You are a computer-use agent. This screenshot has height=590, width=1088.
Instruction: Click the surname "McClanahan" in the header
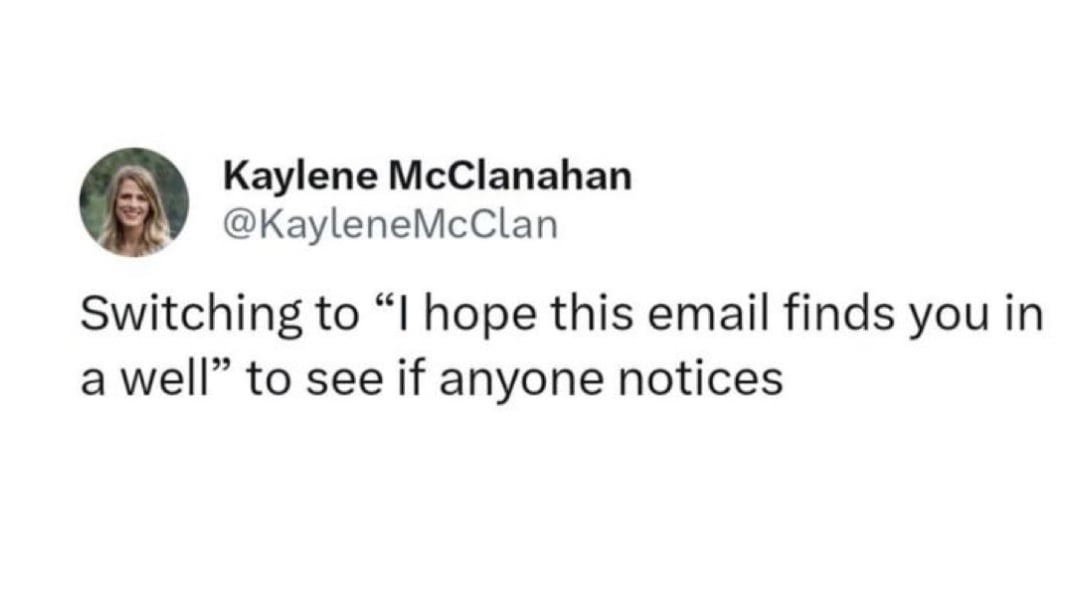(x=509, y=177)
